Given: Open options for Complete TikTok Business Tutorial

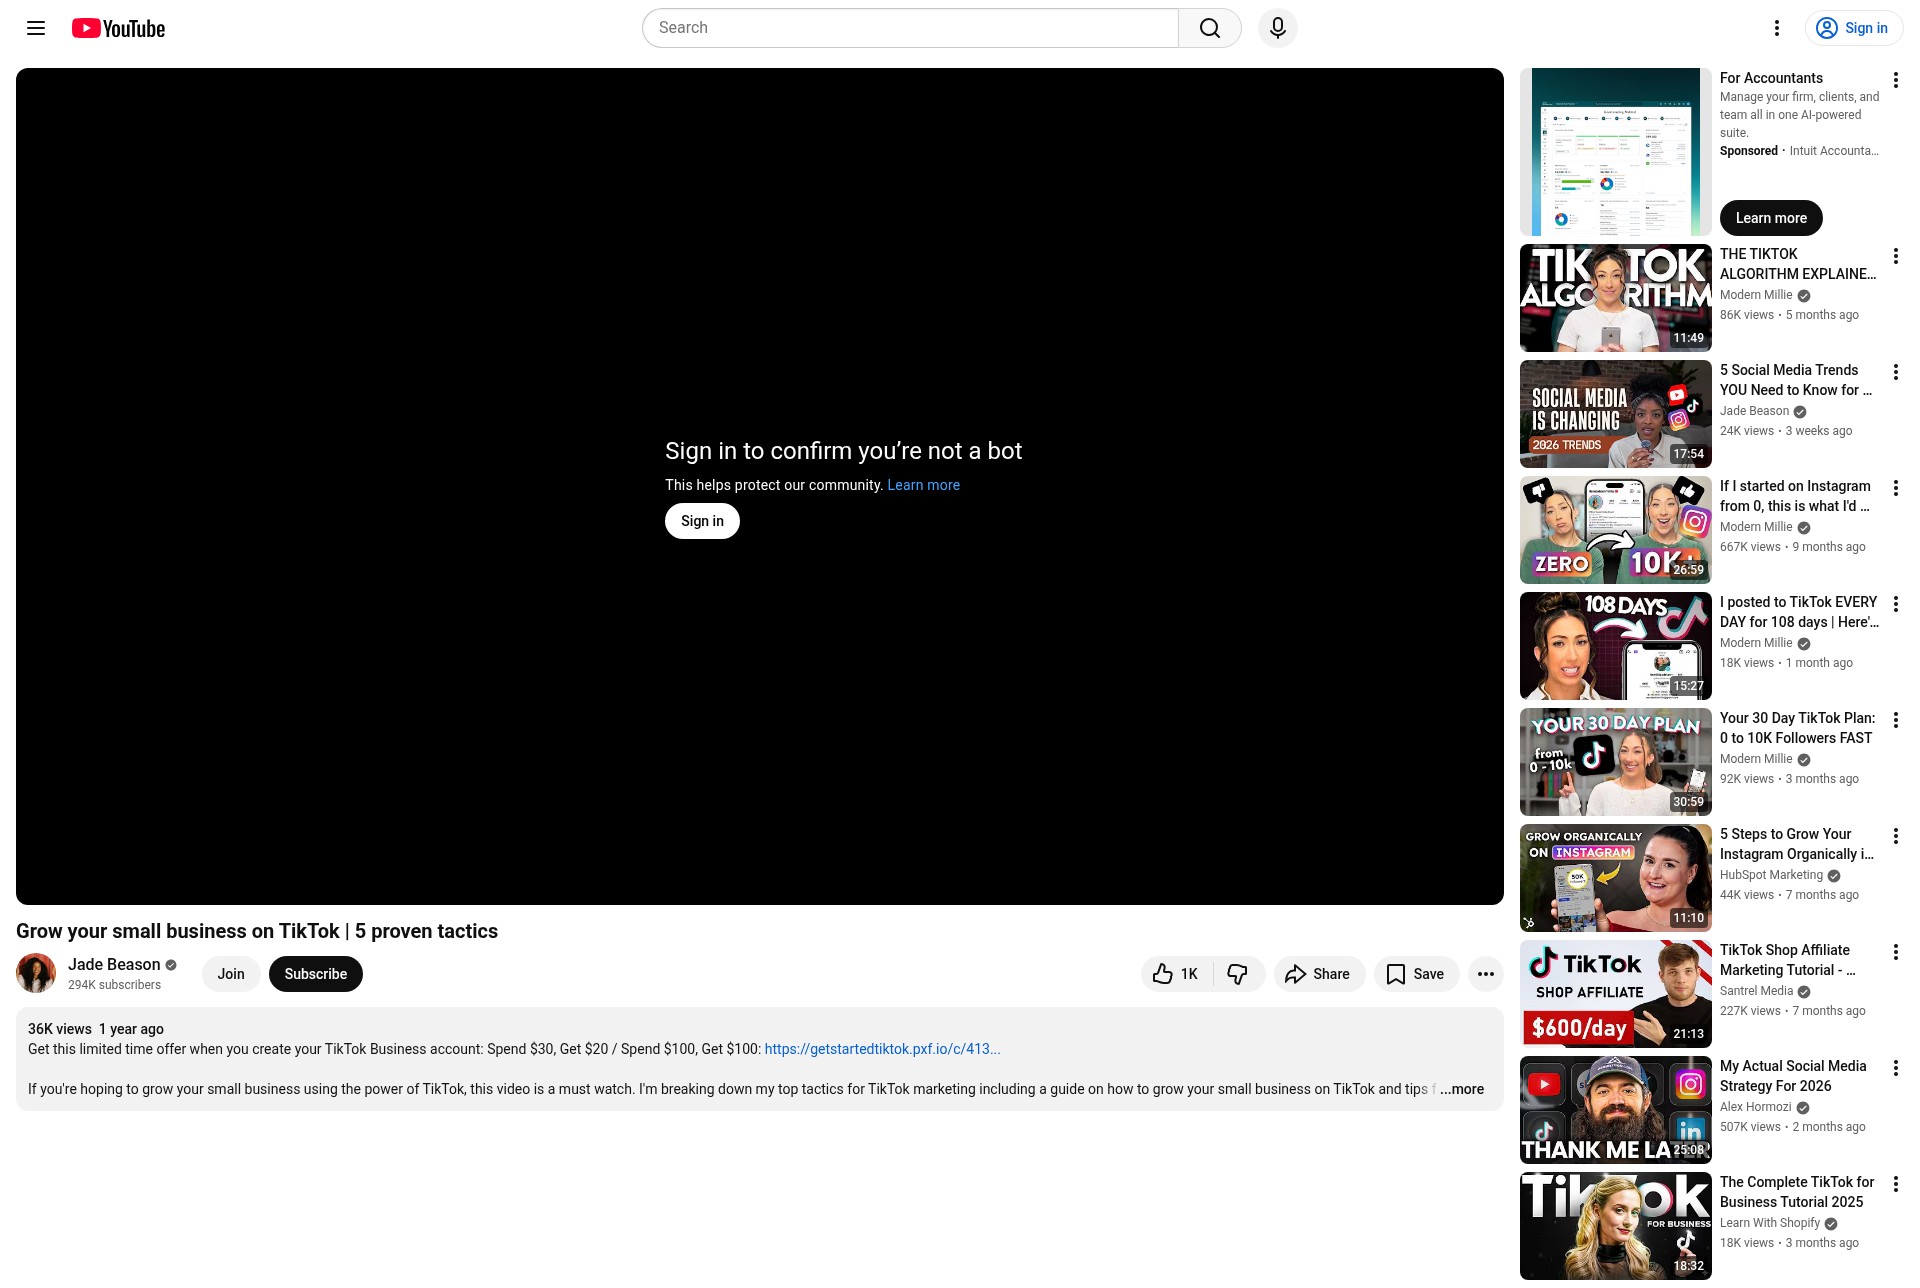Looking at the screenshot, I should click(1895, 1184).
